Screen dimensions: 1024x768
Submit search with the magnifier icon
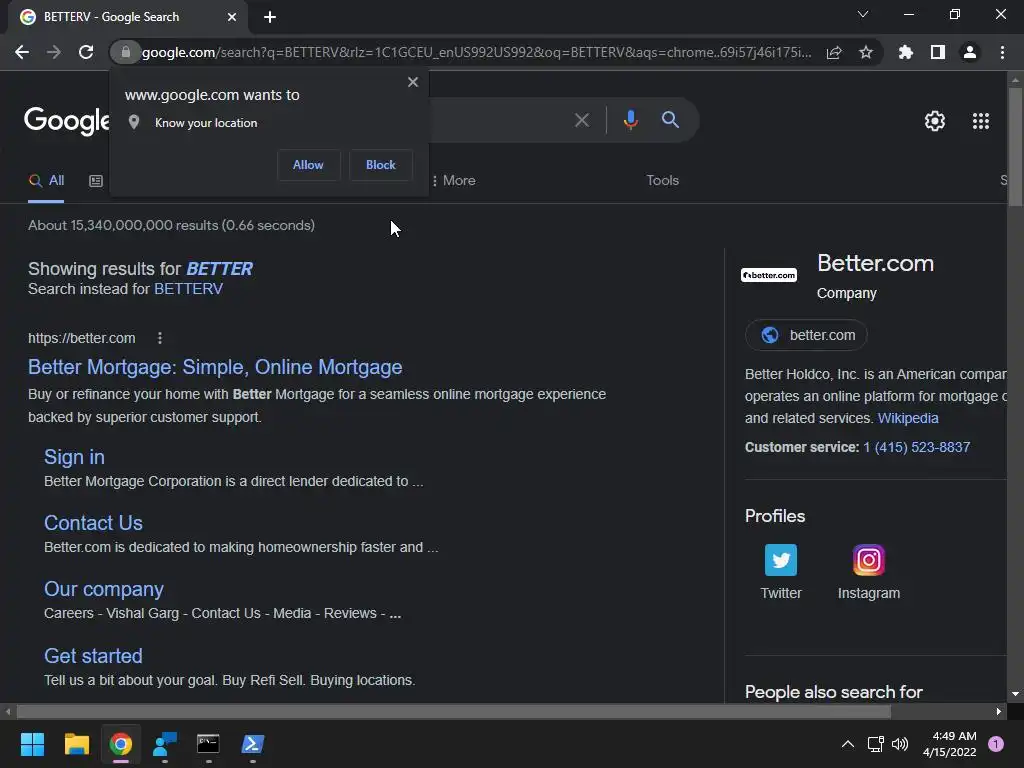coord(670,120)
